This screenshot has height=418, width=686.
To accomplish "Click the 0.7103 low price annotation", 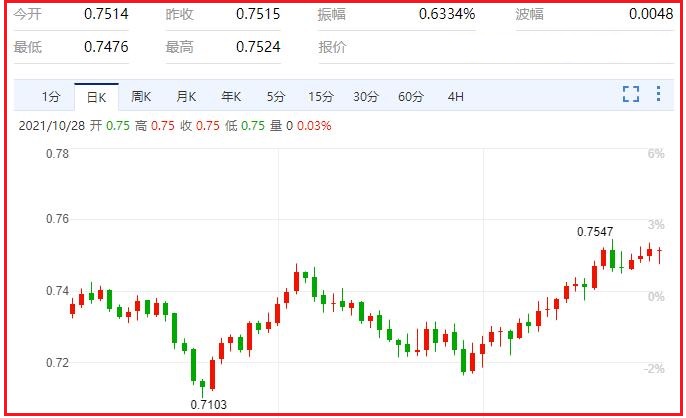I will 209,404.
